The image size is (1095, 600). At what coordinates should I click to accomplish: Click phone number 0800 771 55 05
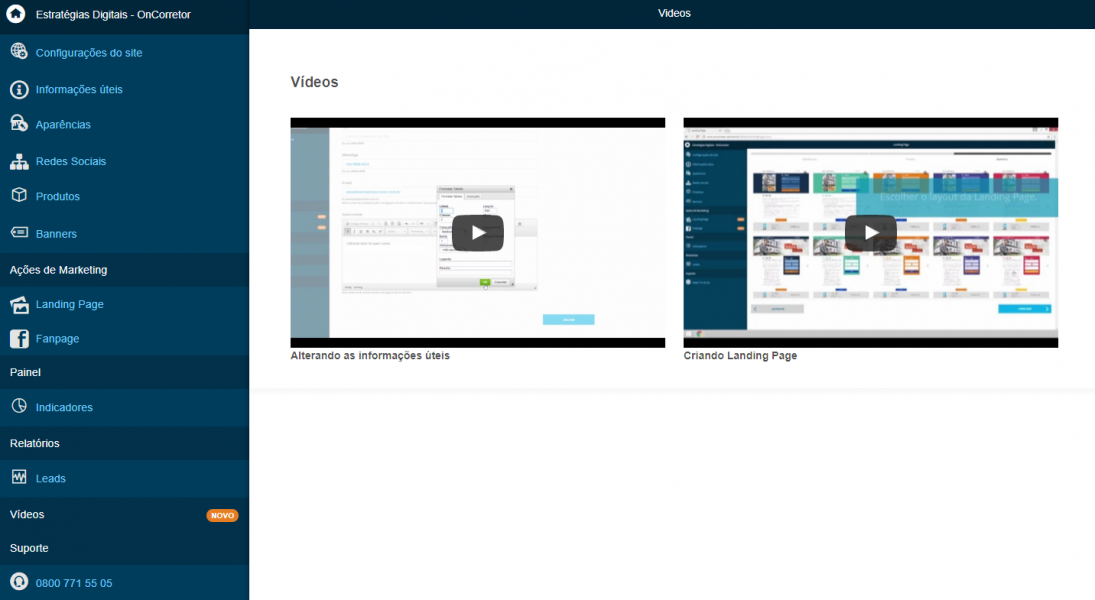[x=74, y=583]
